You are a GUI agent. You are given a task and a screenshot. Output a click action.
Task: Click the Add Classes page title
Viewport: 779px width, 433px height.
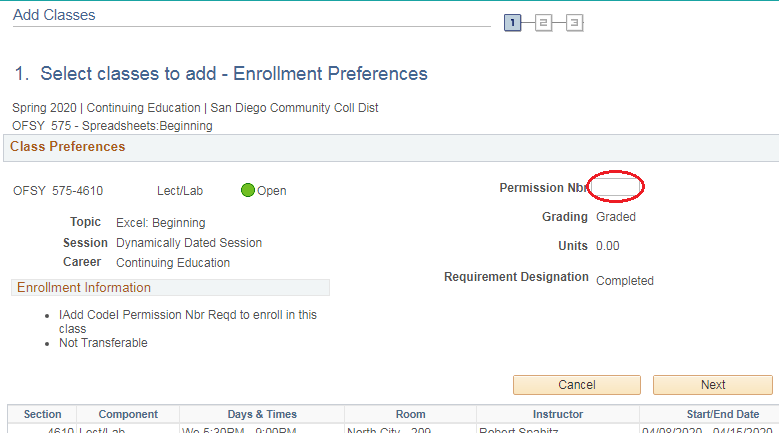coord(53,15)
